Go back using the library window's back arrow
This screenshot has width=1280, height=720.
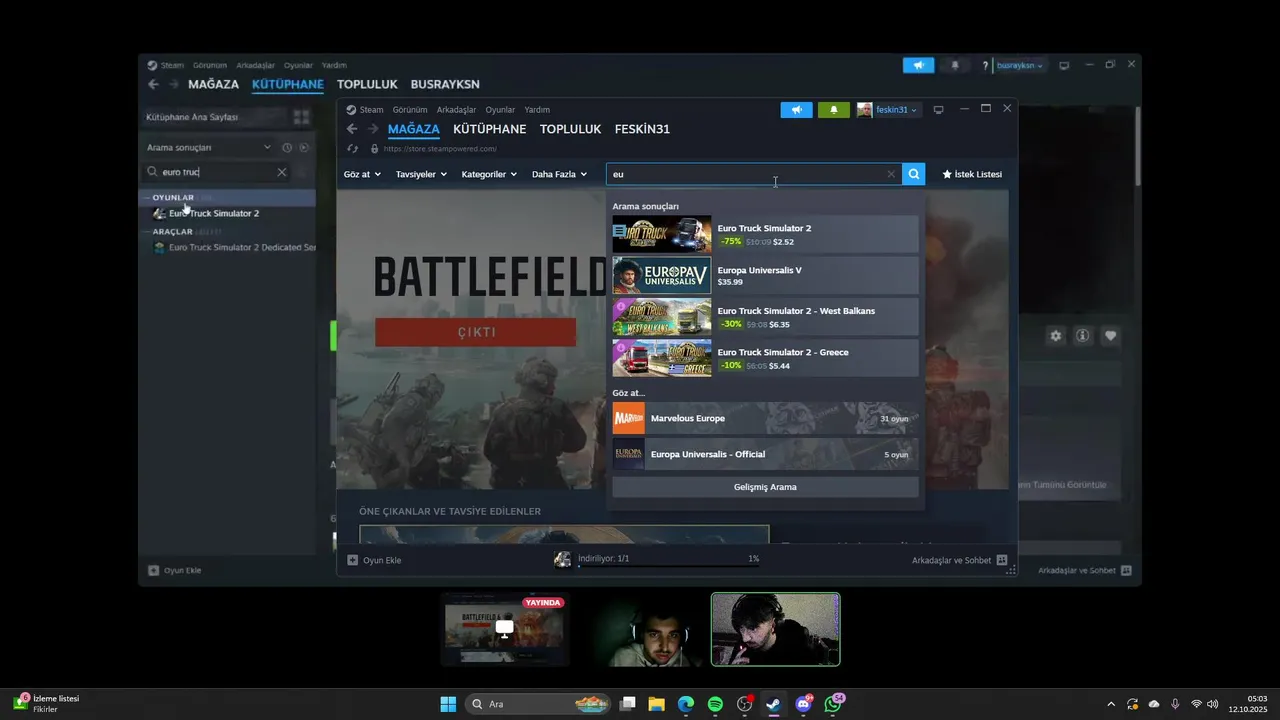[x=153, y=85]
